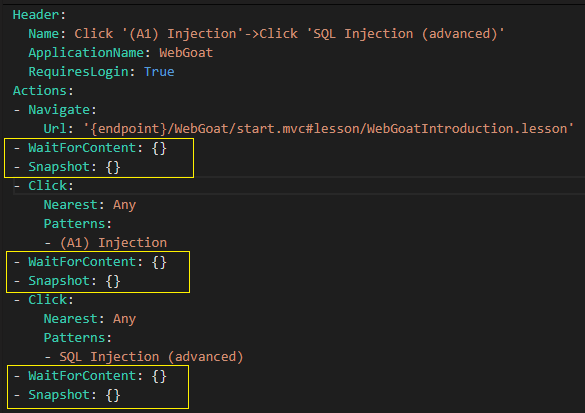Screen dimensions: 585x413
Task: Click the last Snapshot entry
Action: click(x=67, y=395)
